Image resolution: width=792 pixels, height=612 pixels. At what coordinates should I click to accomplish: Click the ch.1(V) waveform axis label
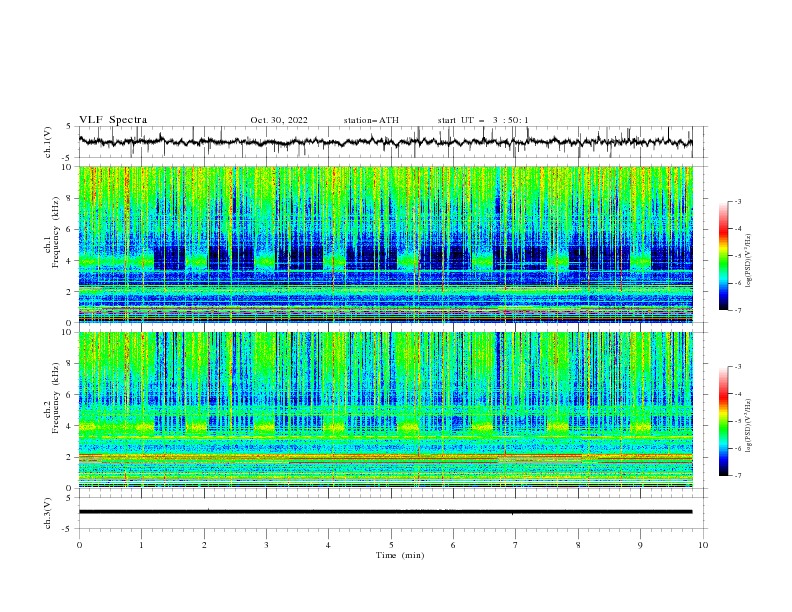48,142
